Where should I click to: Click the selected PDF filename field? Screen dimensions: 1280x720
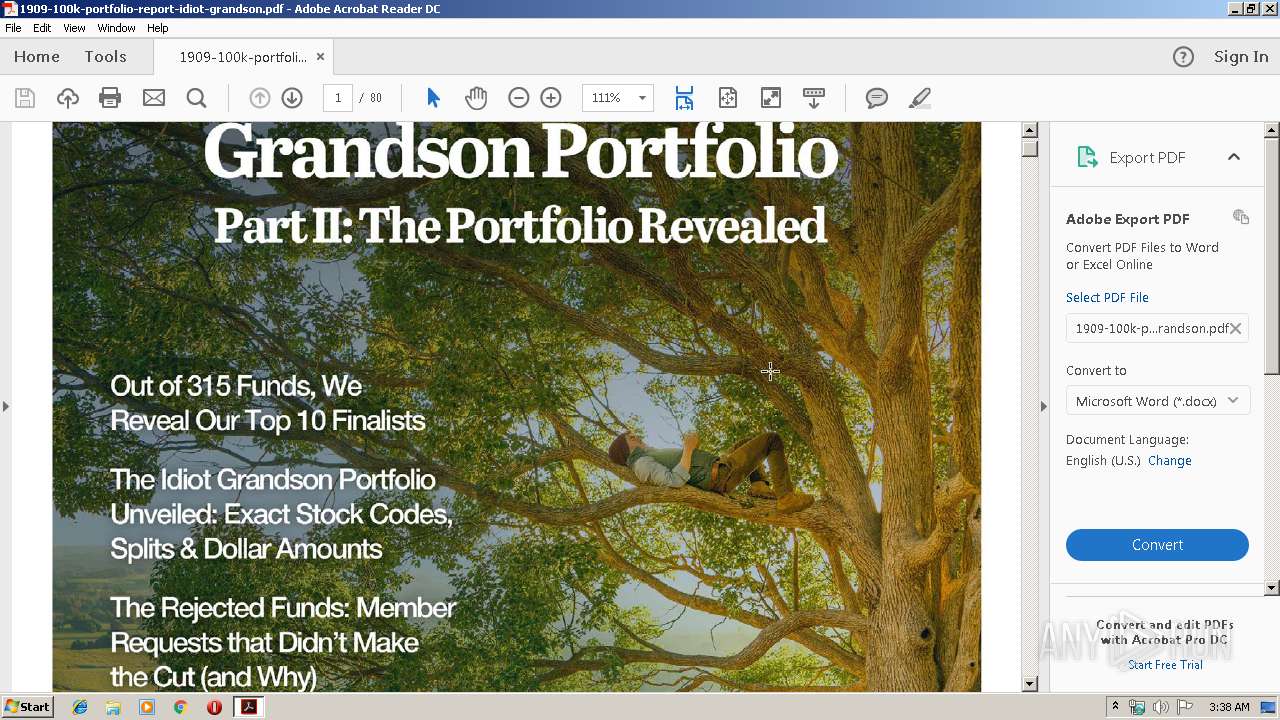(x=1157, y=328)
